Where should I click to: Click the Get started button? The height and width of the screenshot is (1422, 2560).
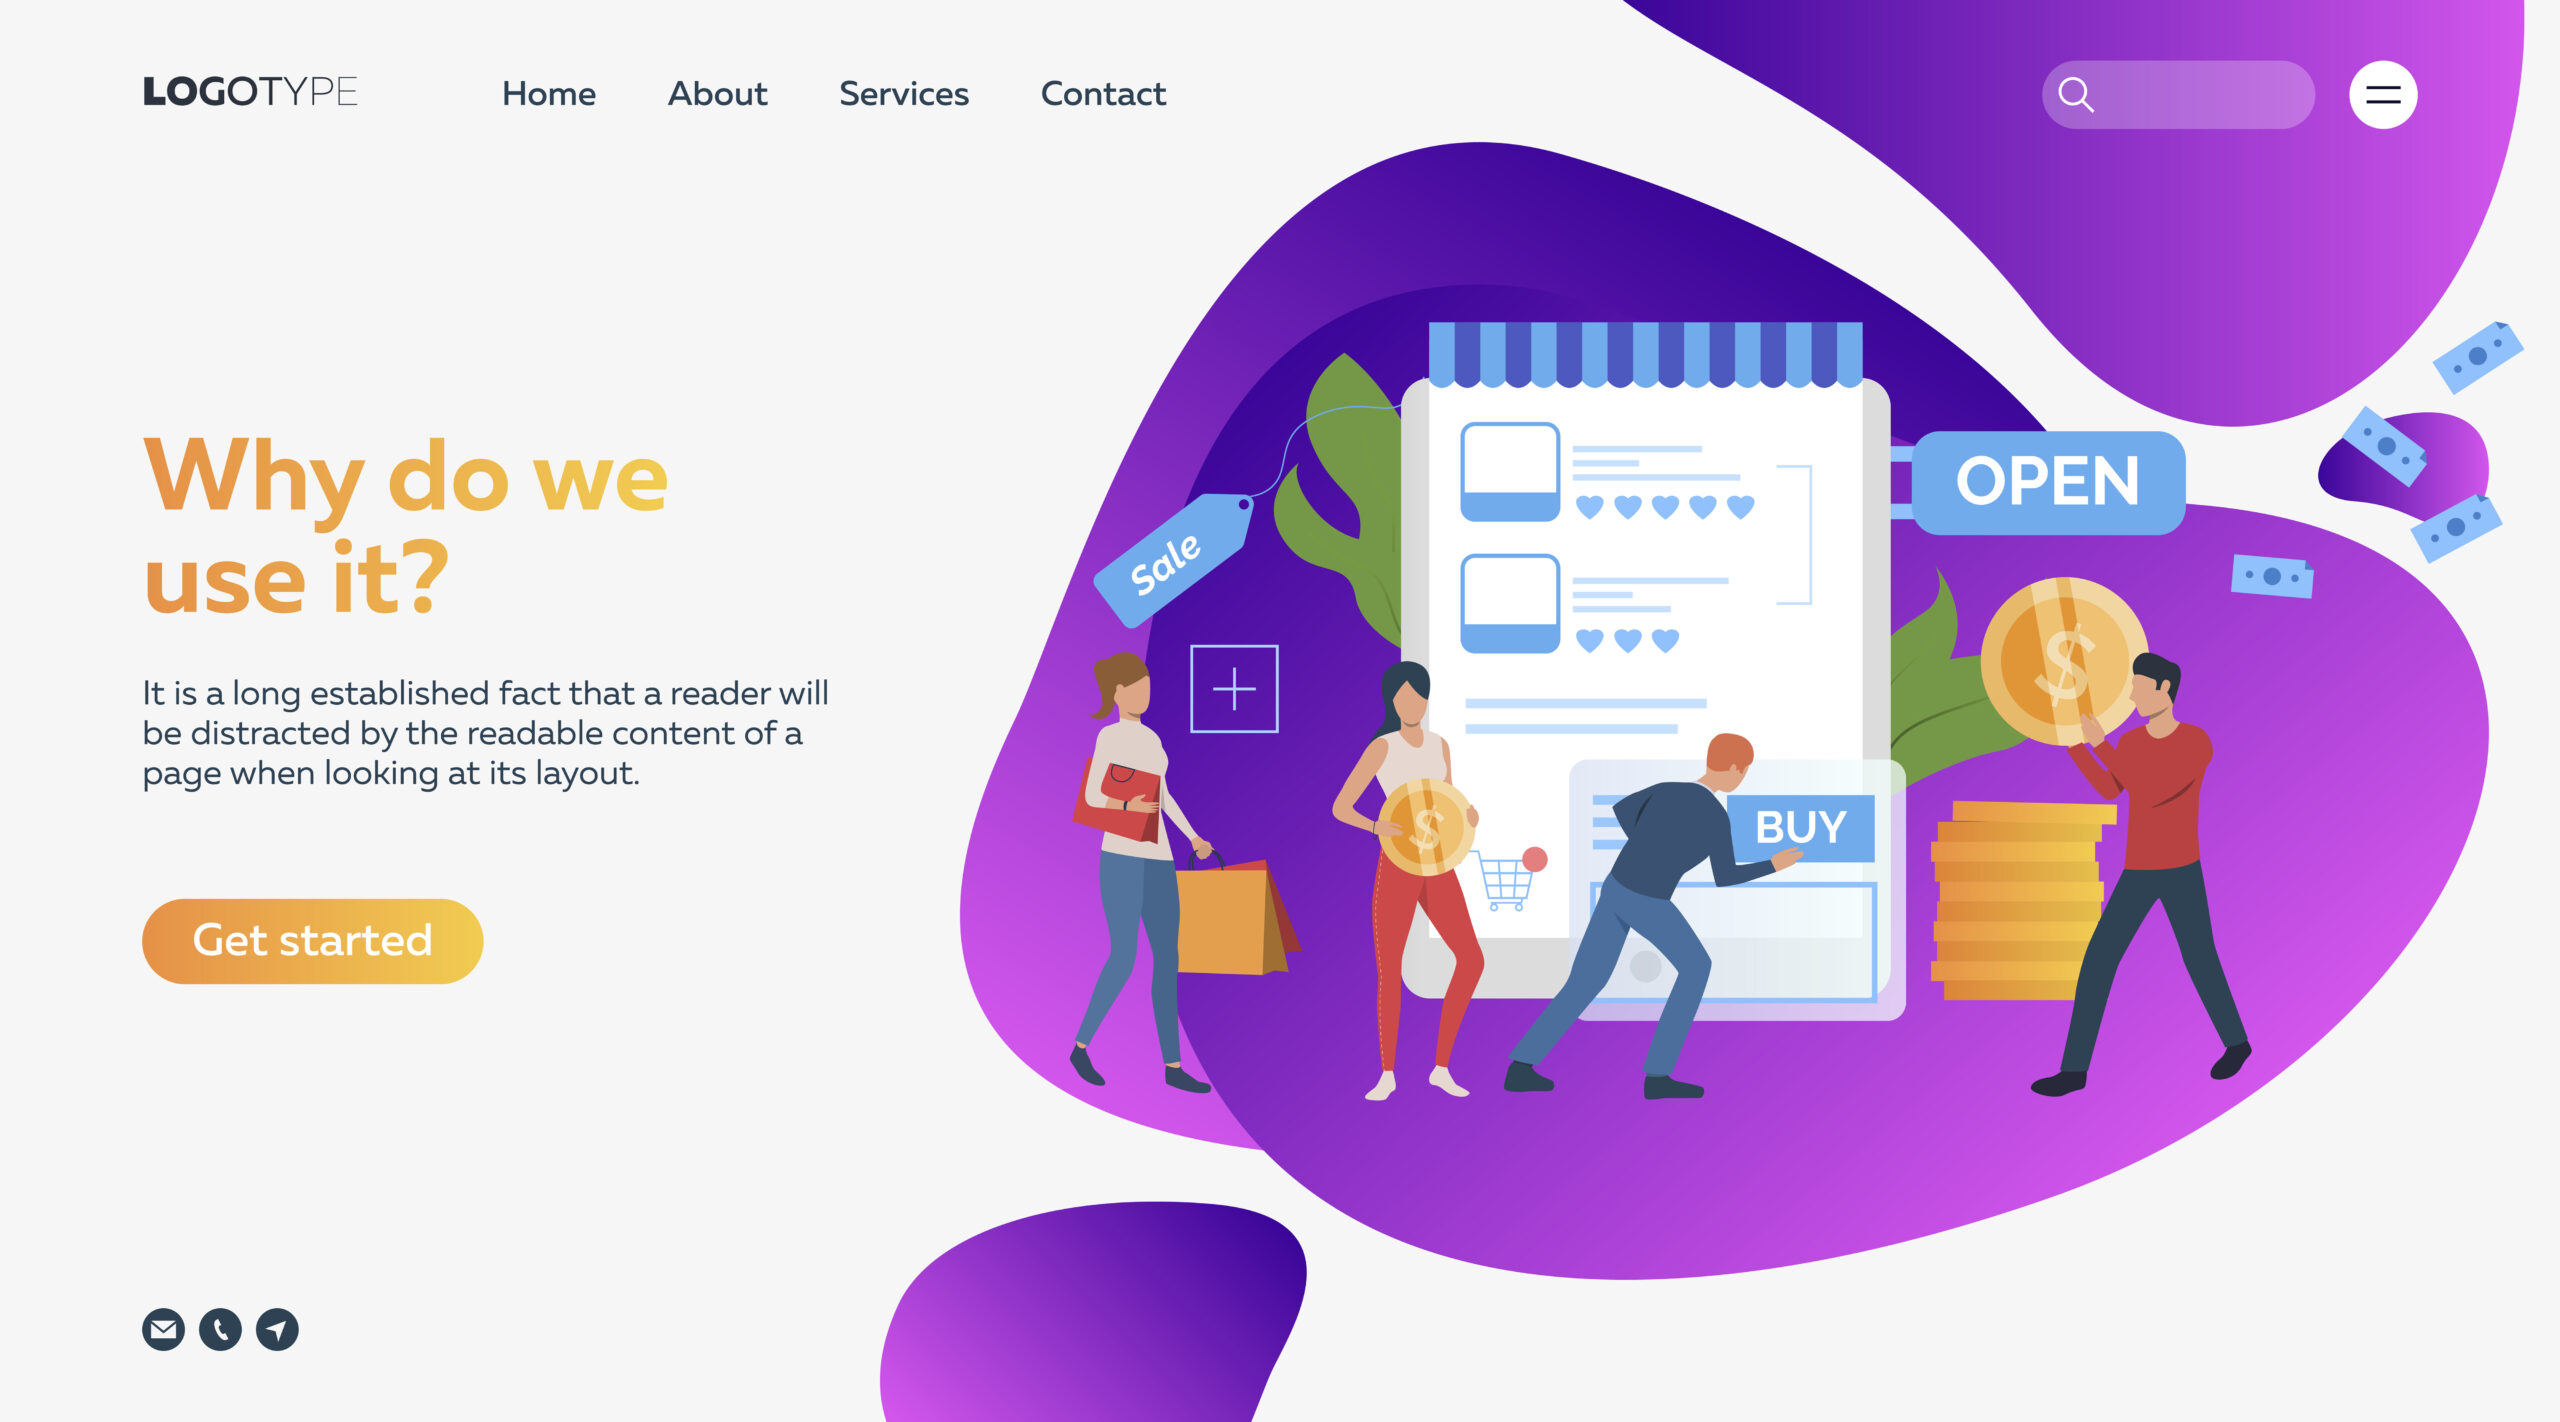click(x=312, y=940)
